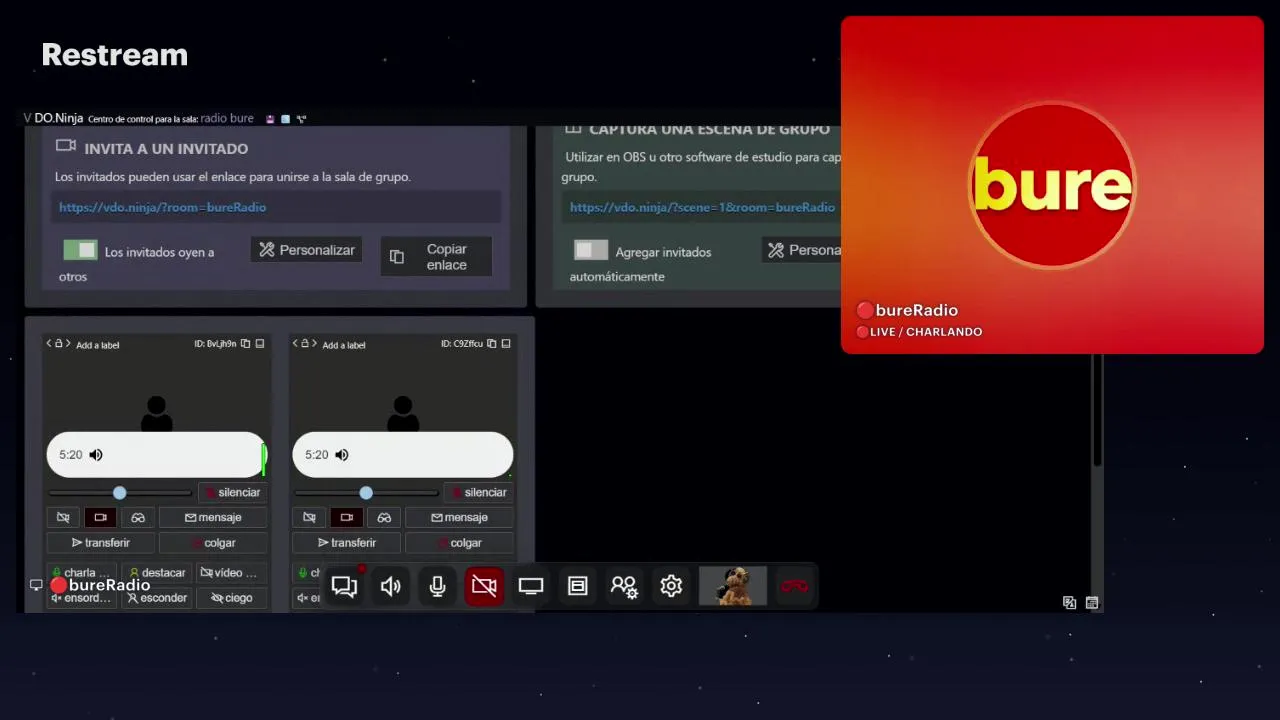Toggle 'Agregar invitados automáticamente' switch
The image size is (1280, 720).
pyautogui.click(x=590, y=250)
